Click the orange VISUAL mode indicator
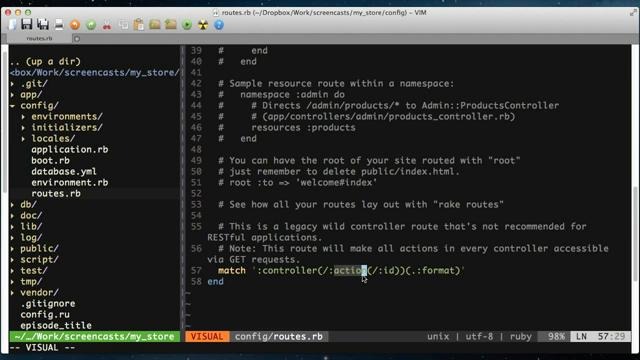 (207, 337)
